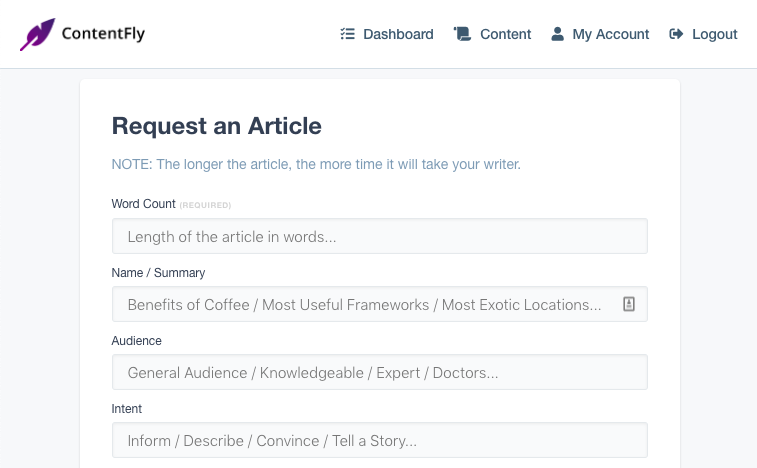Click the Word Count label
Image resolution: width=757 pixels, height=468 pixels.
[x=143, y=204]
